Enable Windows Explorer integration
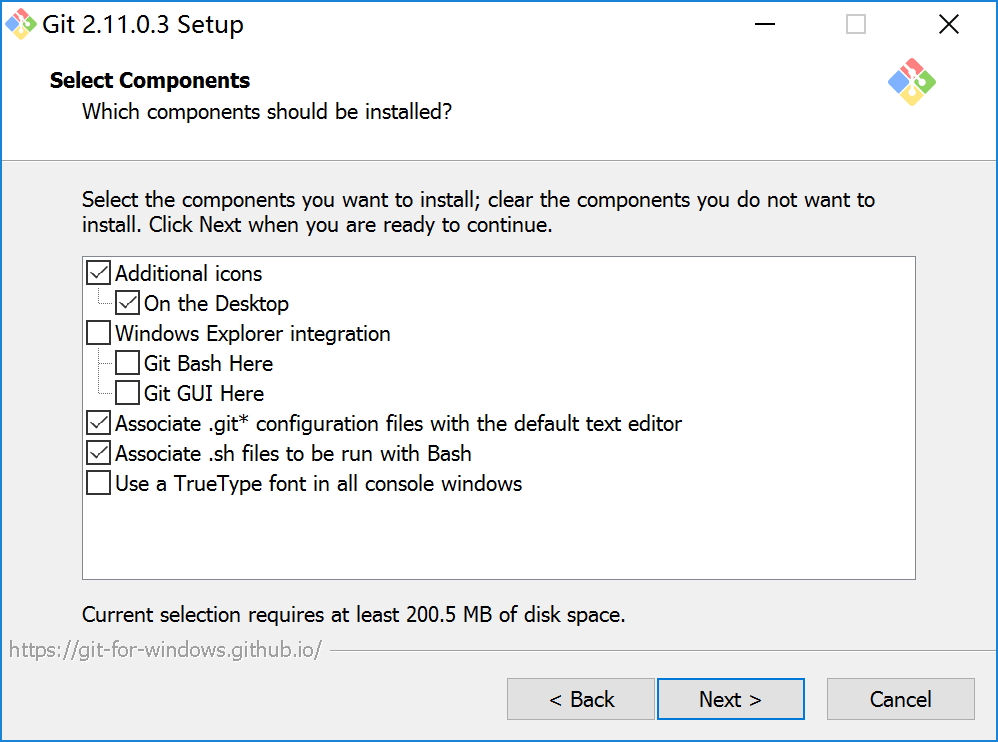 pyautogui.click(x=99, y=333)
